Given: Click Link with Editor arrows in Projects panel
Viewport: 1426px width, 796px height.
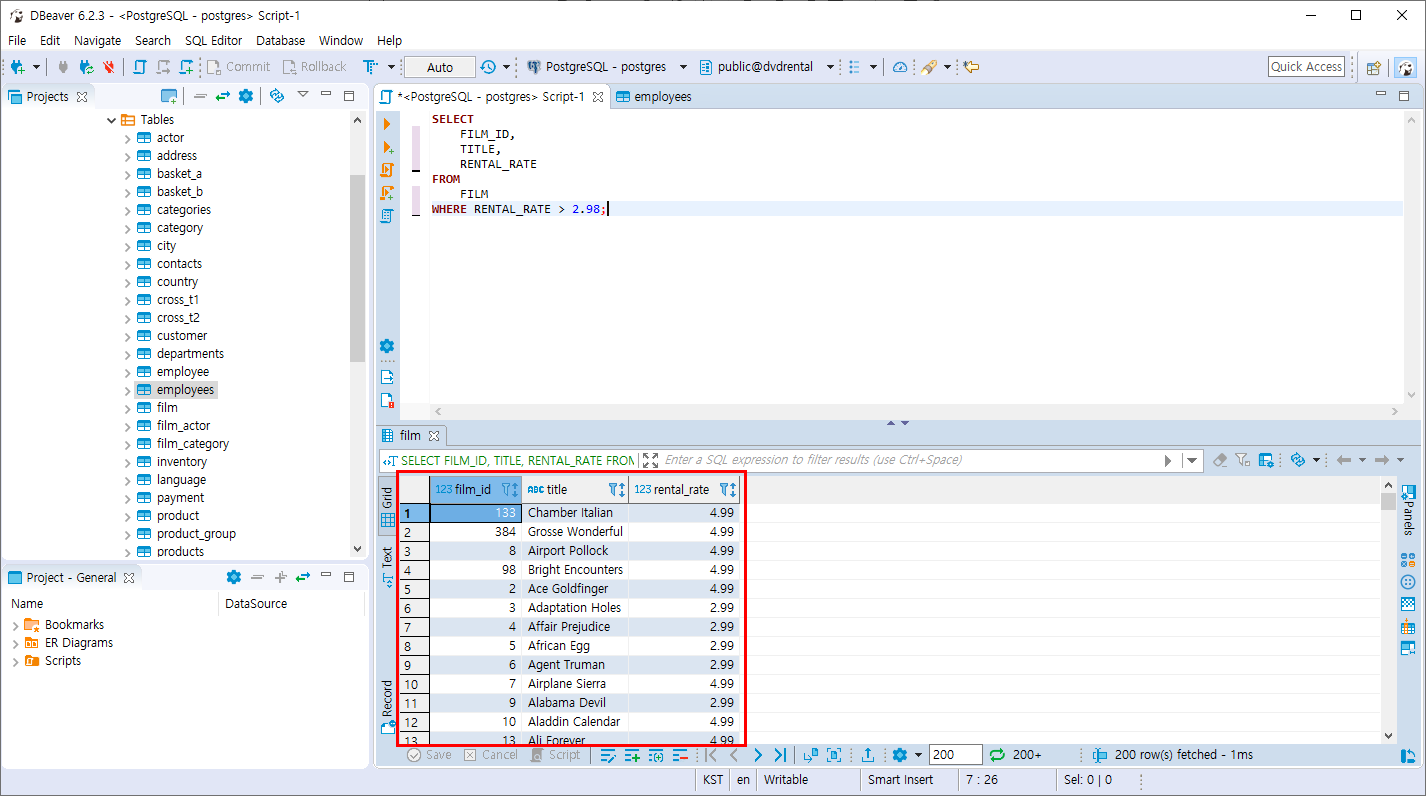Looking at the screenshot, I should coord(222,96).
